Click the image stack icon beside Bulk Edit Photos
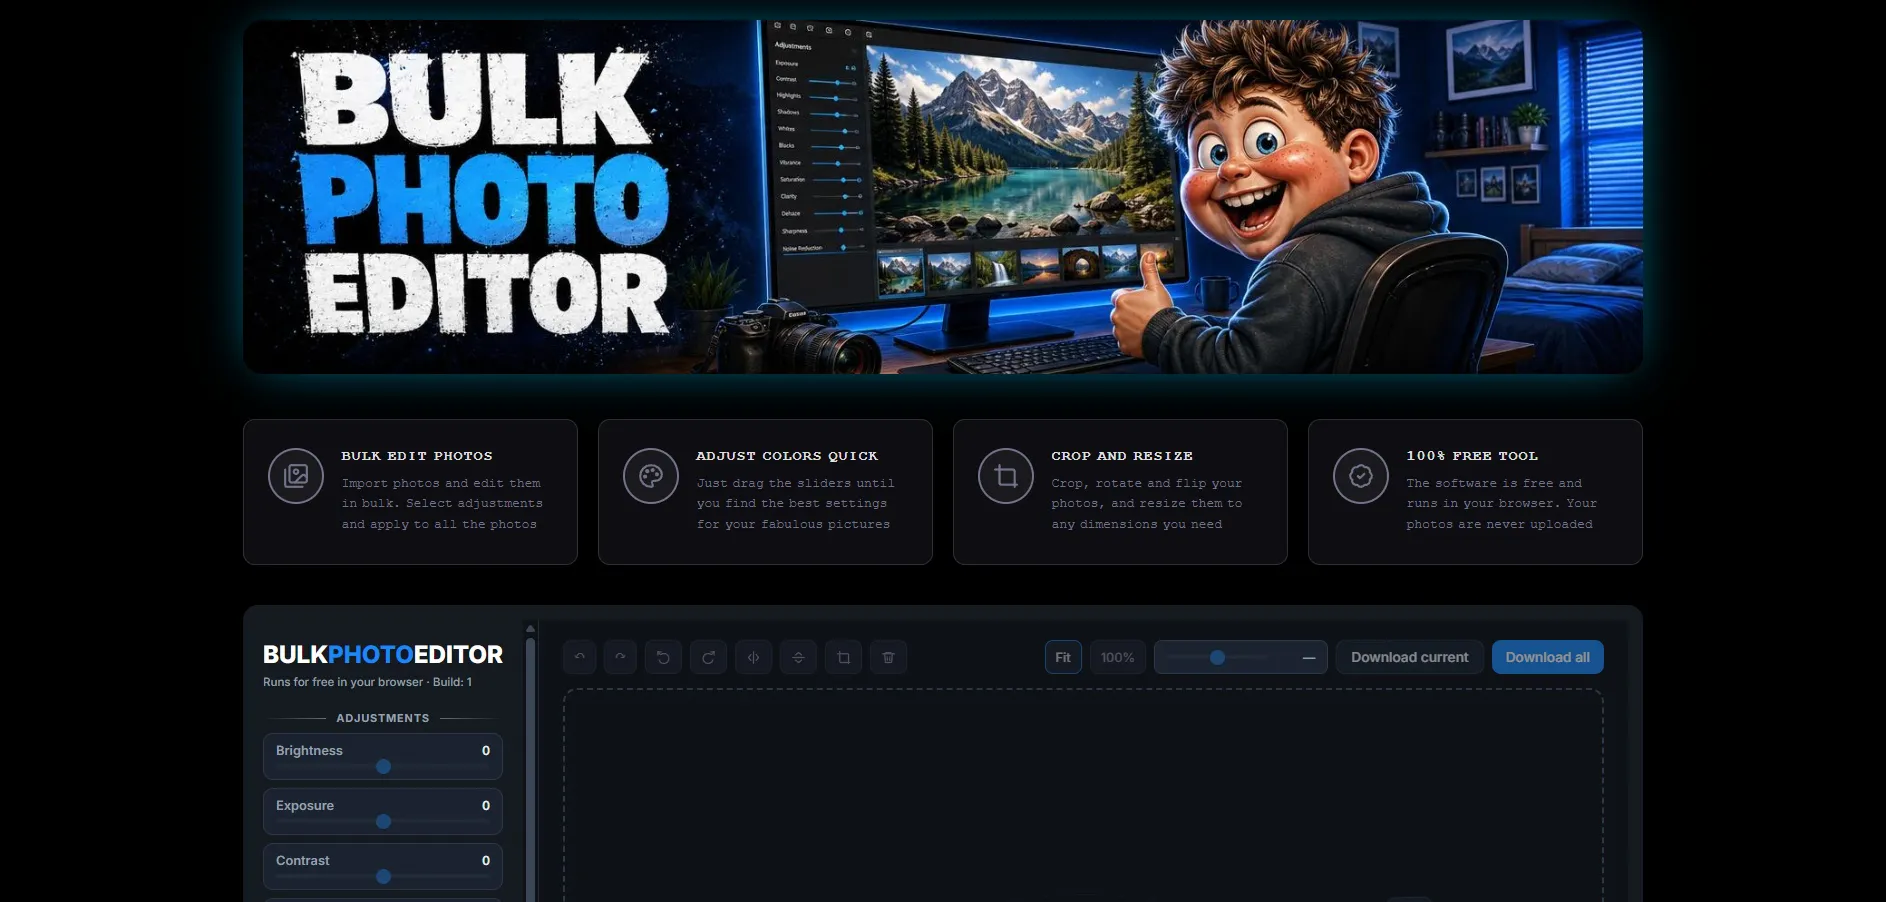This screenshot has width=1886, height=902. click(296, 476)
